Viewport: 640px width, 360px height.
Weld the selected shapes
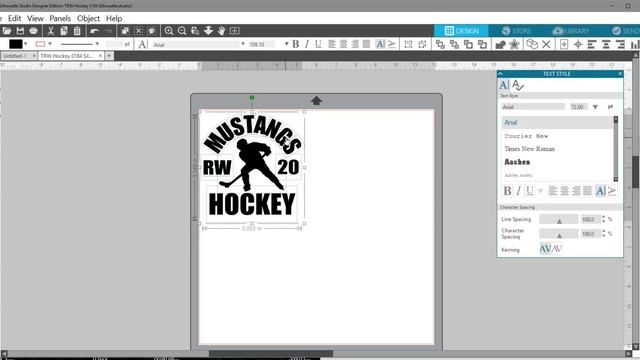(500, 44)
